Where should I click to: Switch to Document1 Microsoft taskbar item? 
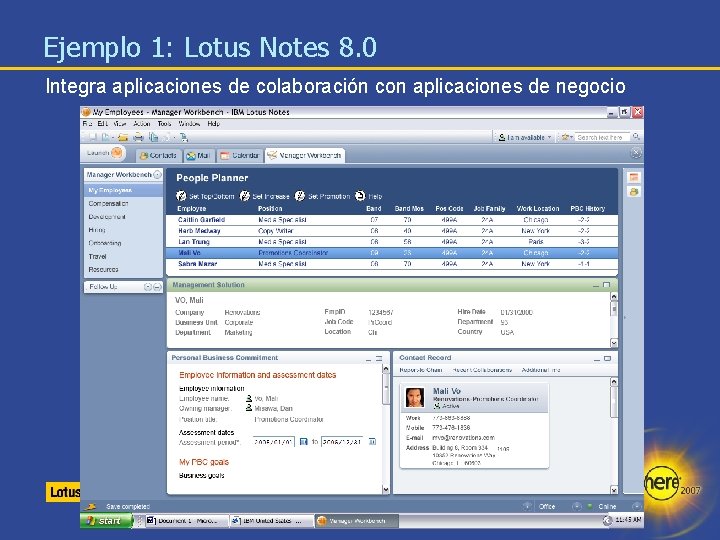tap(186, 520)
